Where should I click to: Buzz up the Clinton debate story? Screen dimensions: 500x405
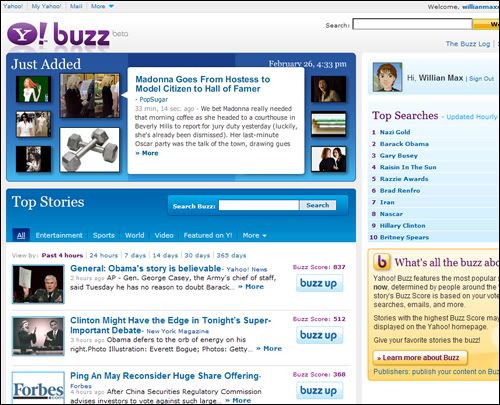coord(319,335)
